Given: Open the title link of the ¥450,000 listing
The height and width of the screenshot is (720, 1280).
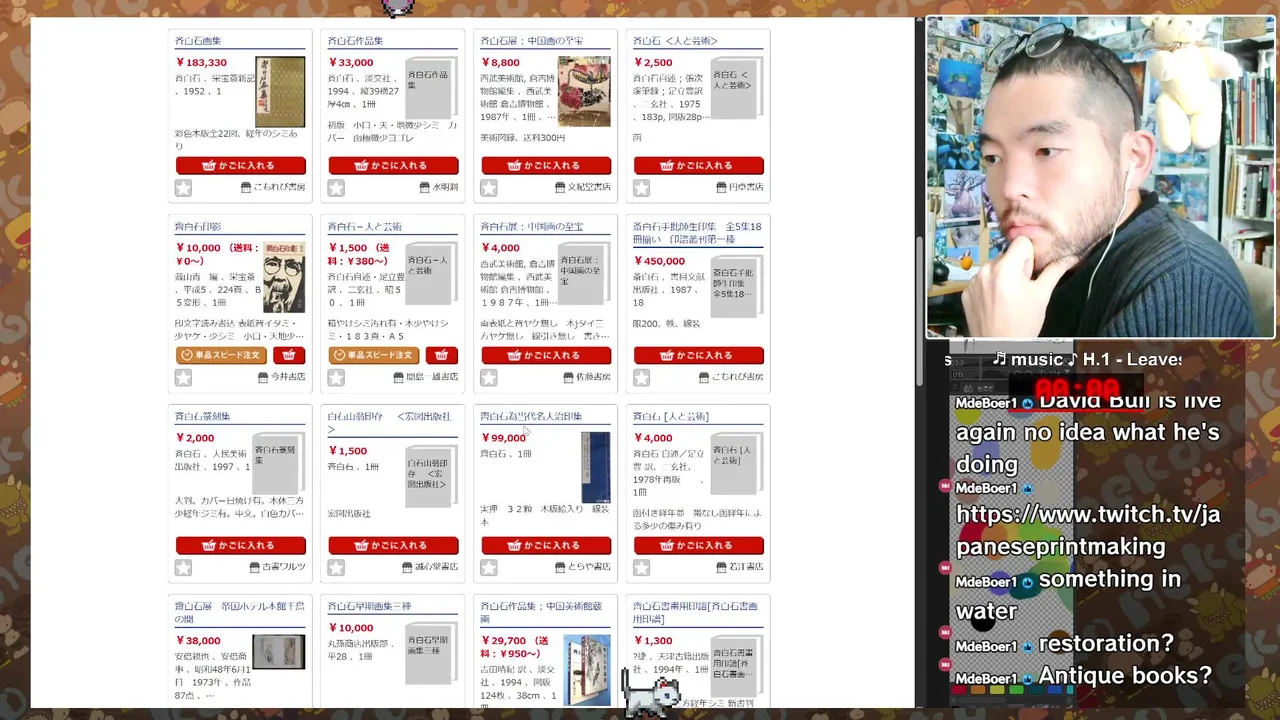Looking at the screenshot, I should click(697, 232).
